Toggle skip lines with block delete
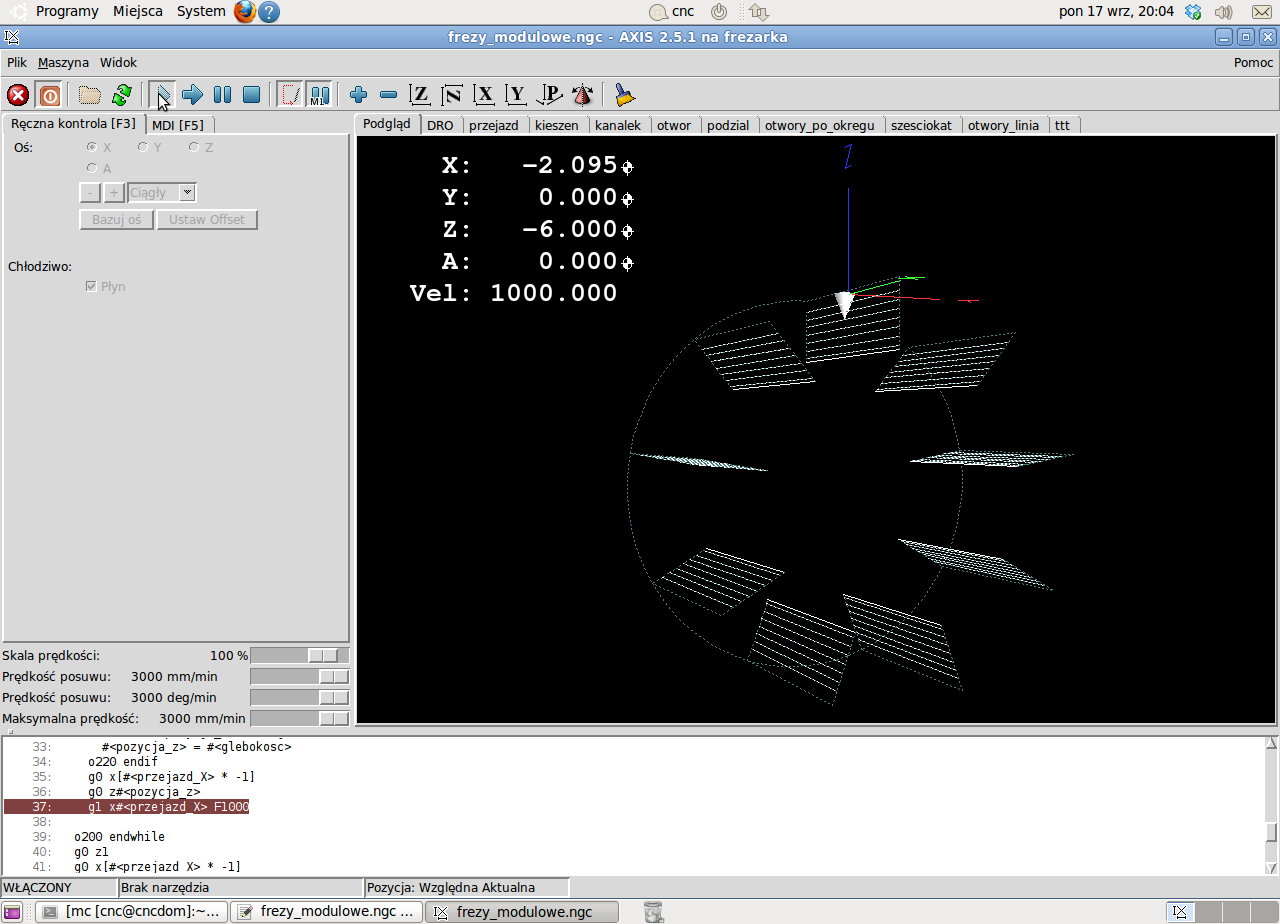1280x924 pixels. point(290,95)
